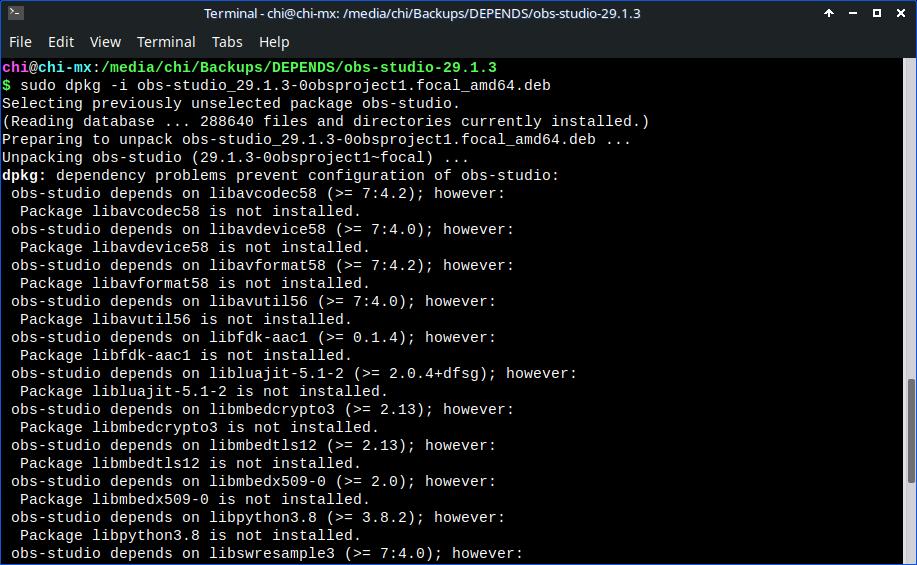
Task: Open the Edit menu
Action: (x=61, y=42)
